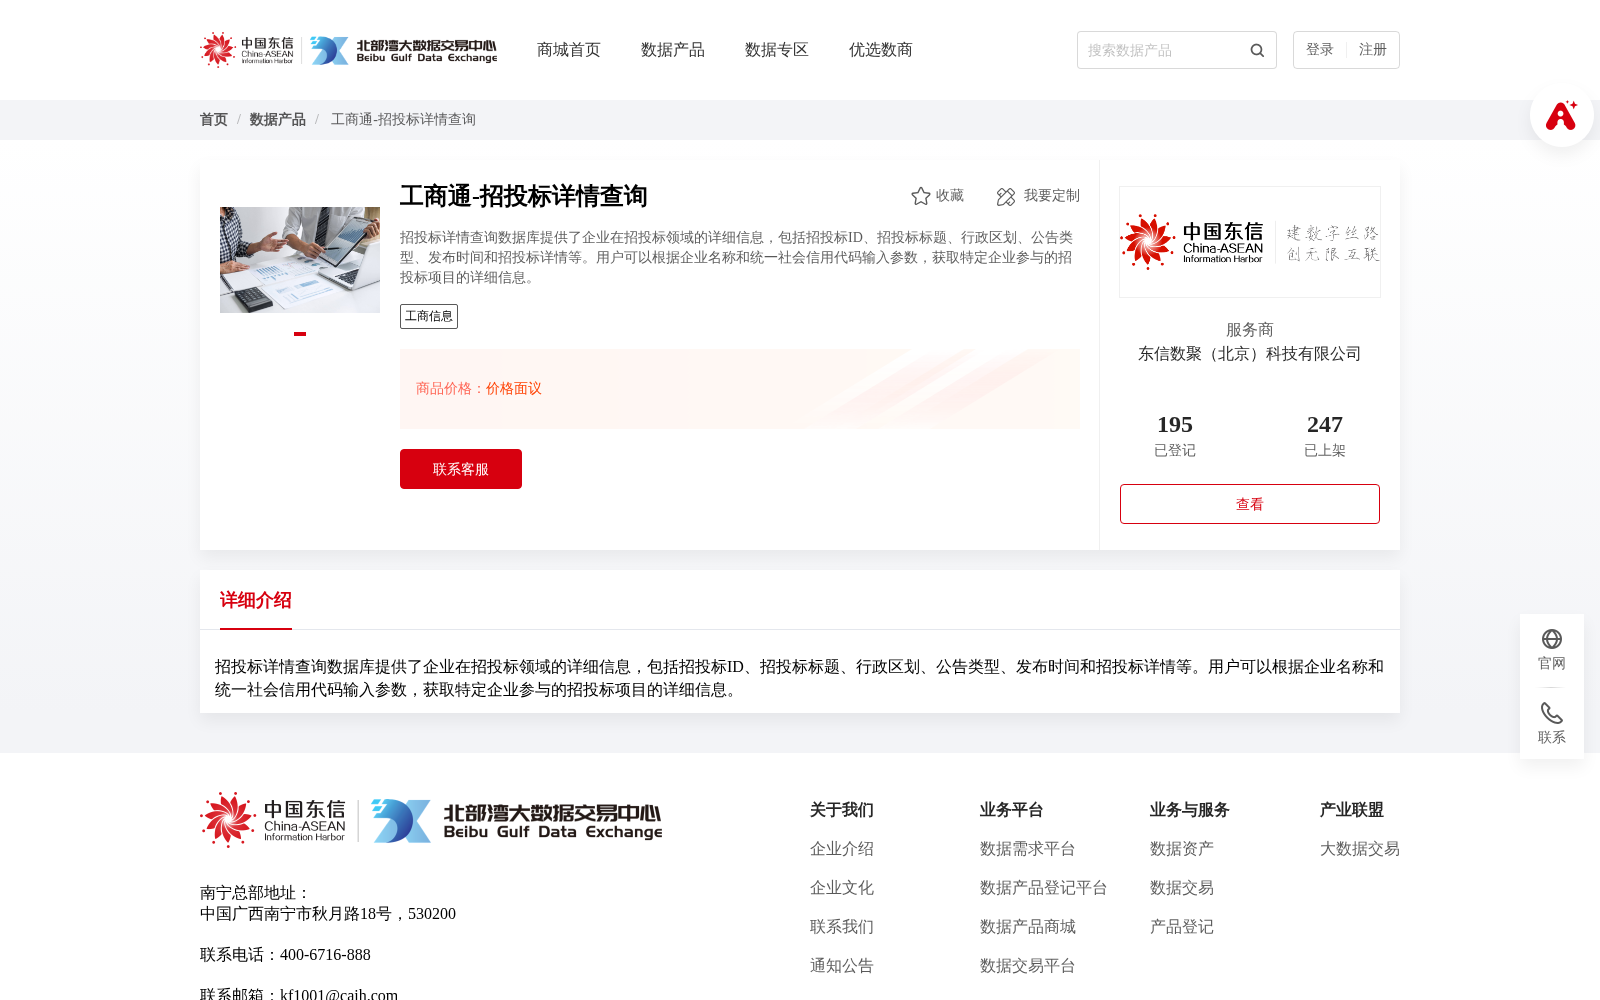
Task: Click the product preview thumbnail image
Action: pos(300,260)
